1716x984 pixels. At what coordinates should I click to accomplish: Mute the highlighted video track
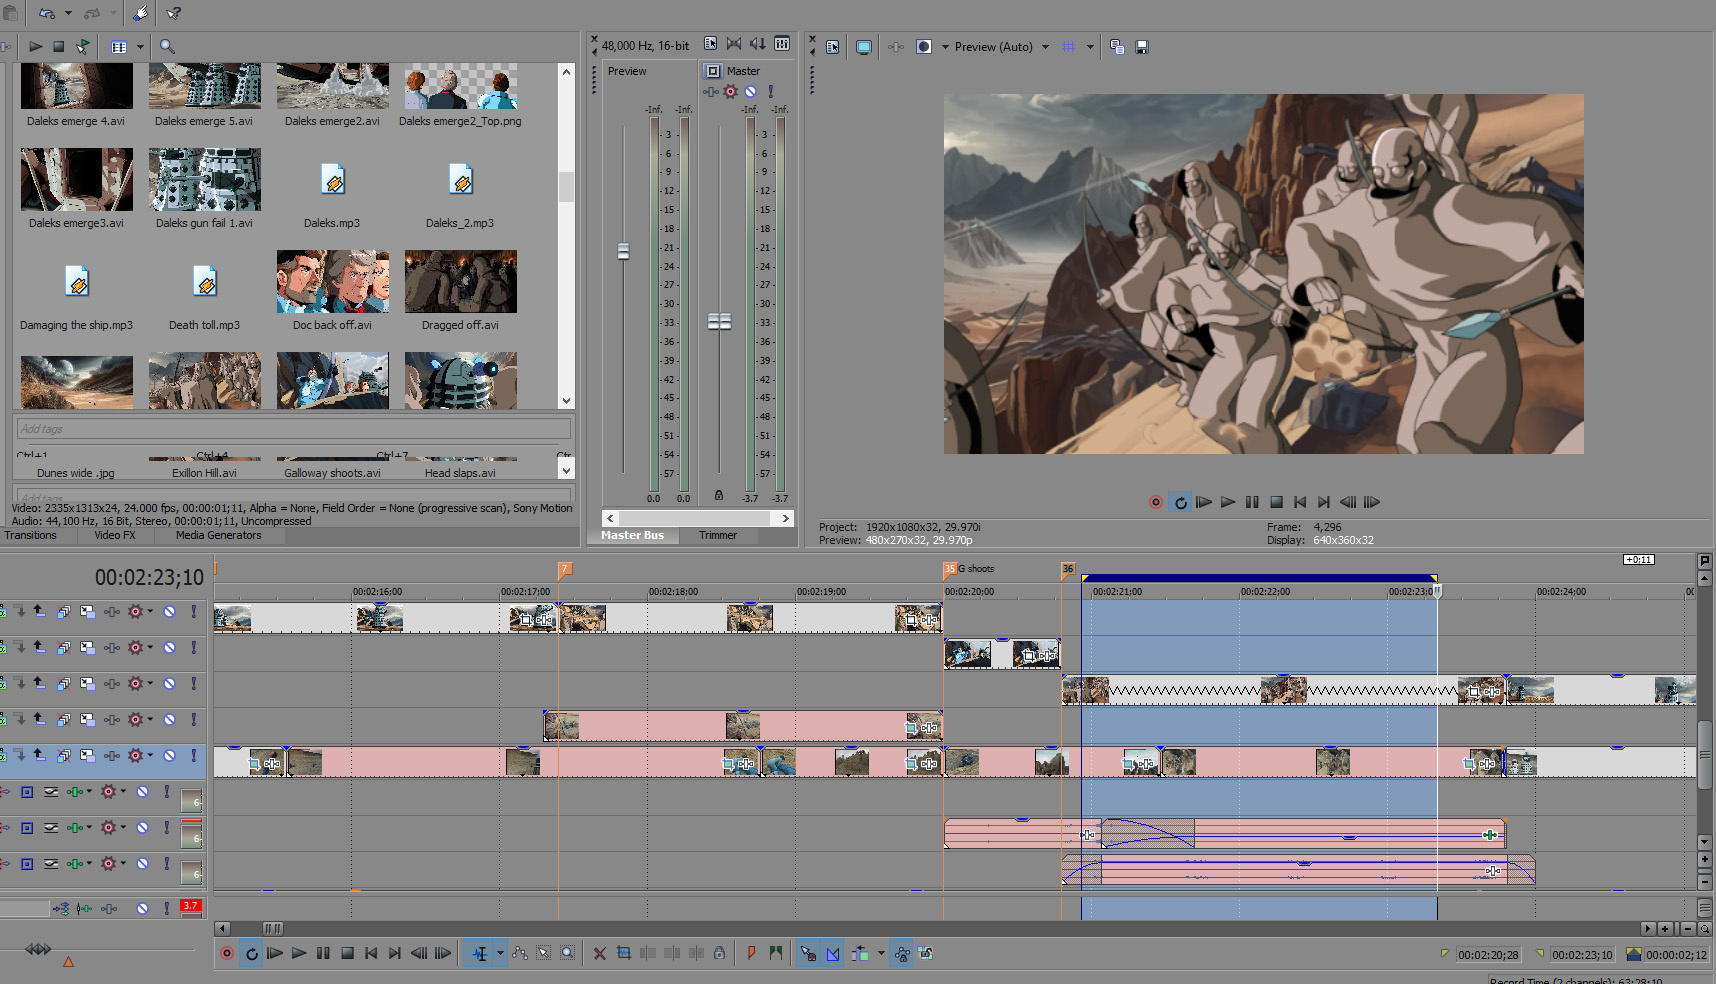click(x=169, y=756)
